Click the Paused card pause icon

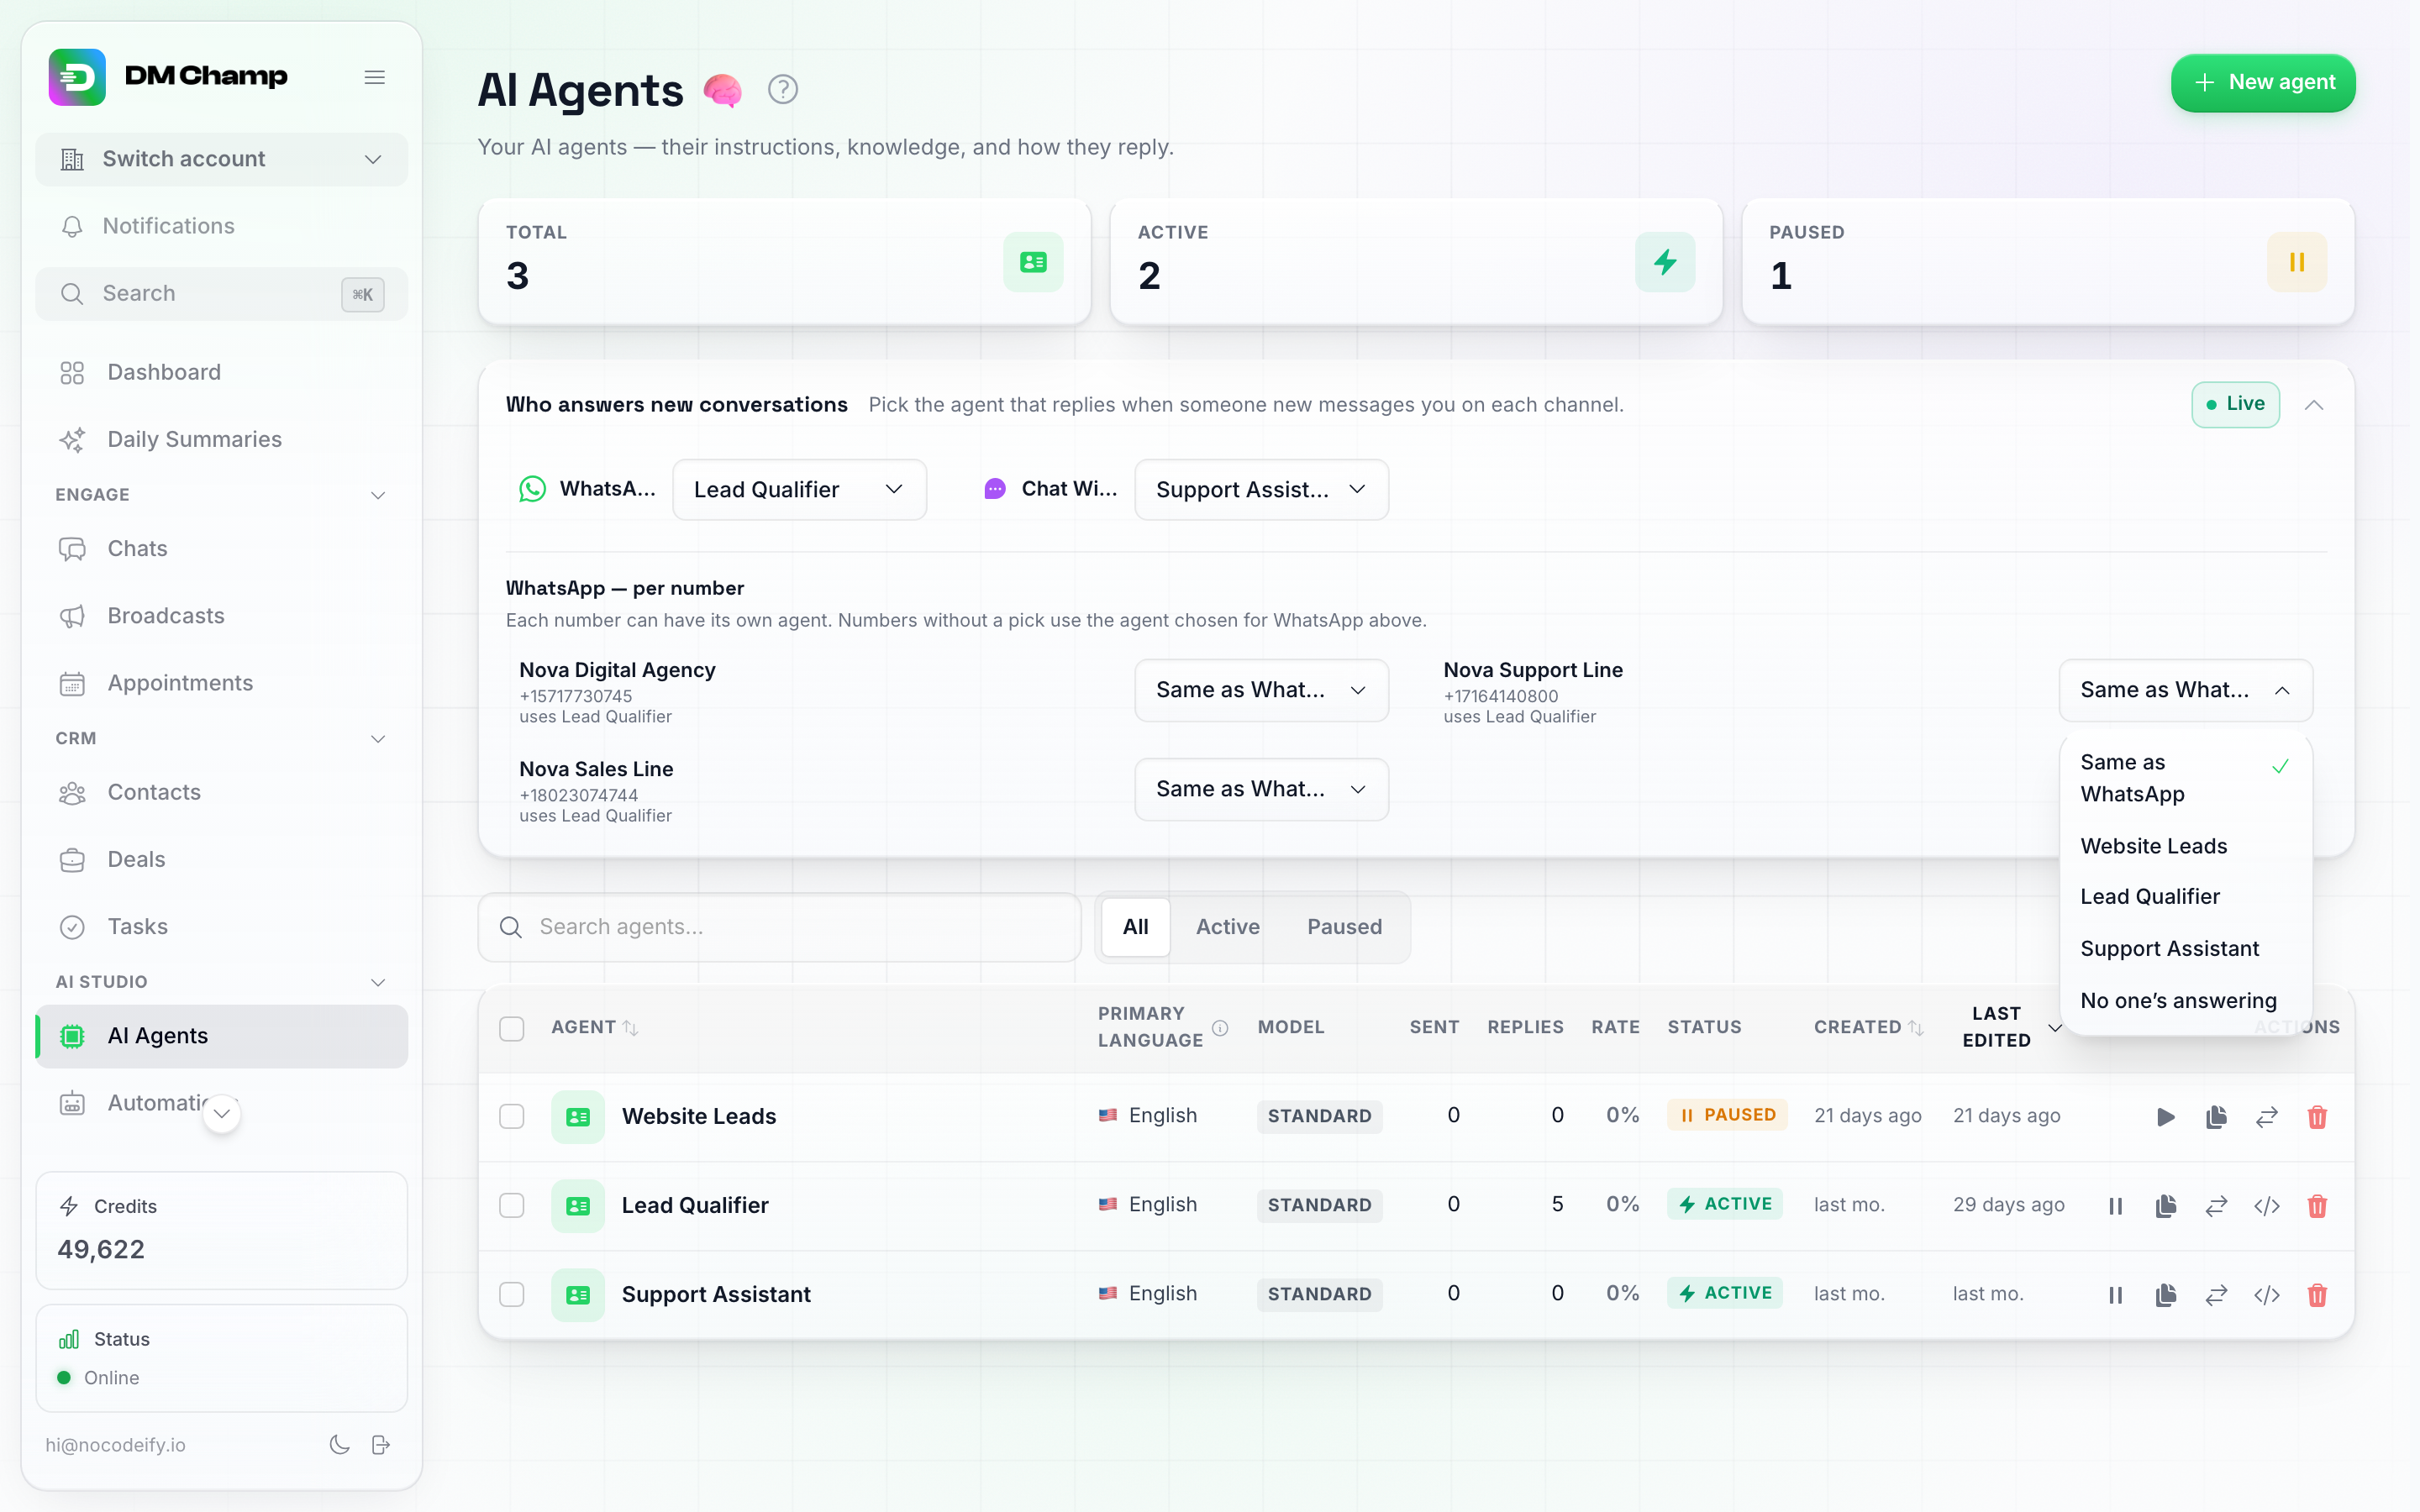tap(2296, 262)
